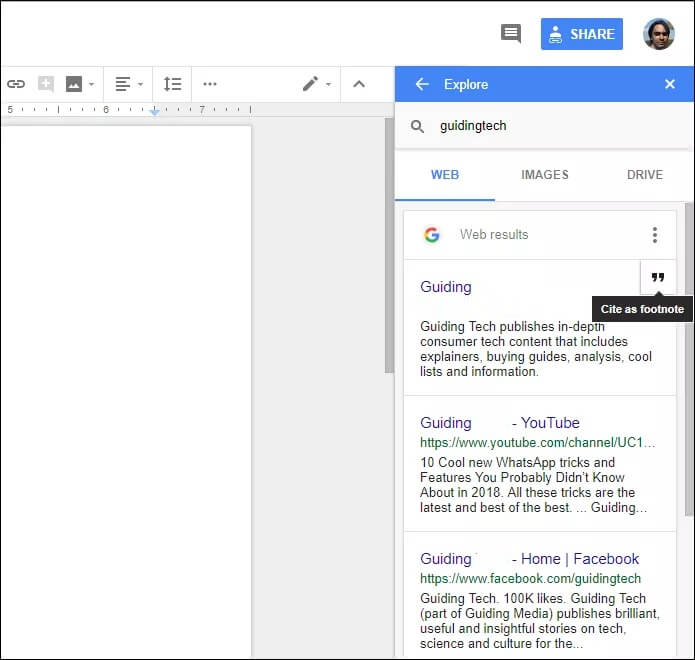
Task: Click the editing mode pencil icon
Action: coord(310,84)
